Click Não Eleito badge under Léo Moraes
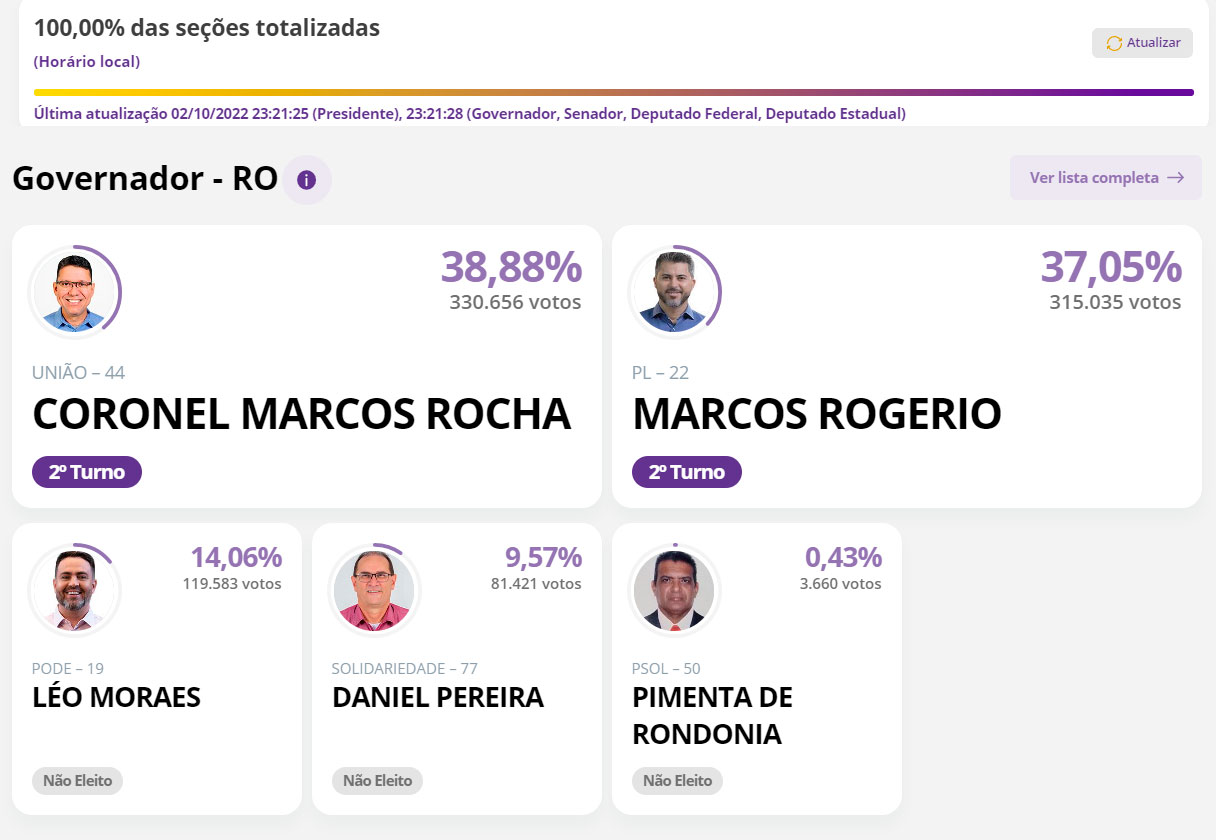The height and width of the screenshot is (840, 1216). point(77,780)
